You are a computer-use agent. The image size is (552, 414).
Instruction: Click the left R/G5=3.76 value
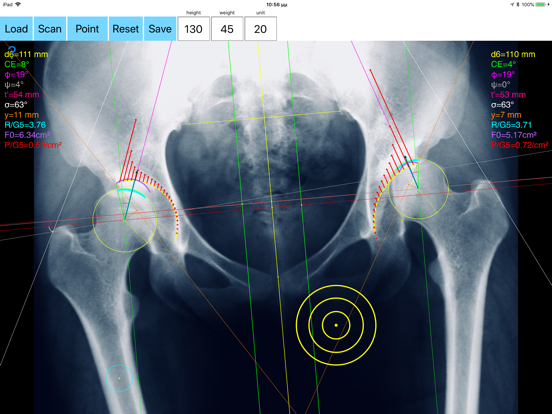tap(25, 125)
